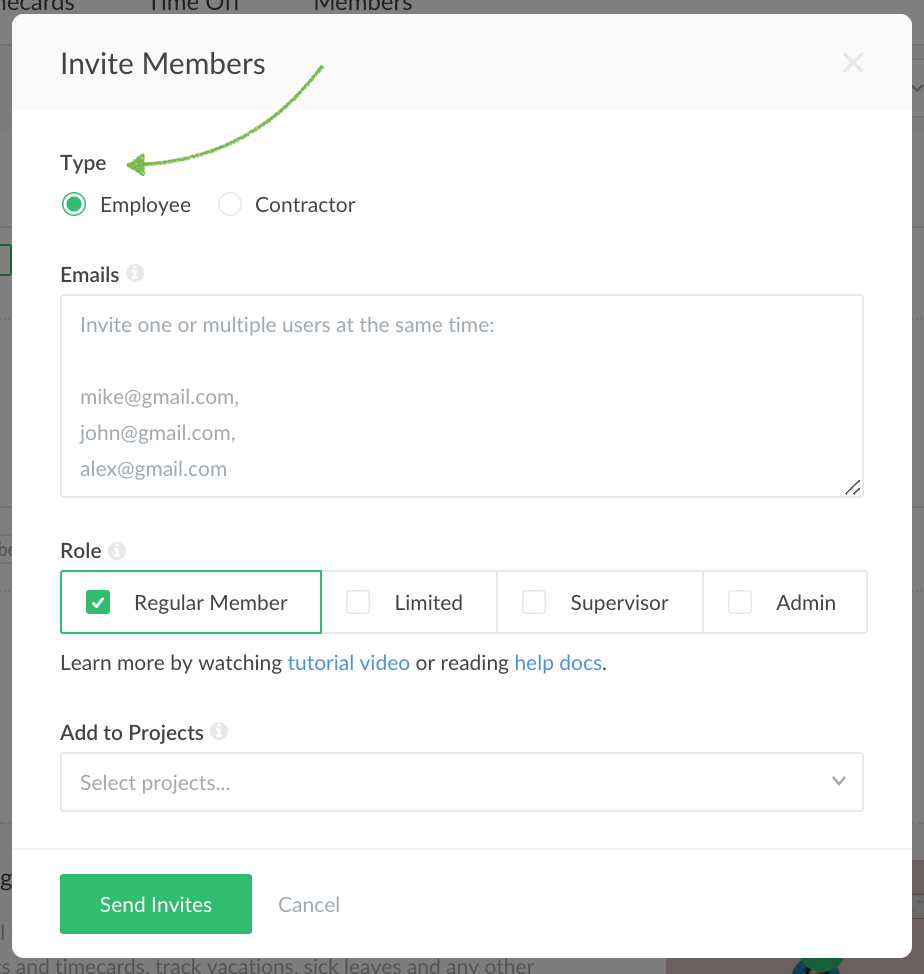The height and width of the screenshot is (974, 924).
Task: Click the info icon next to Add to Projects
Action: click(219, 731)
